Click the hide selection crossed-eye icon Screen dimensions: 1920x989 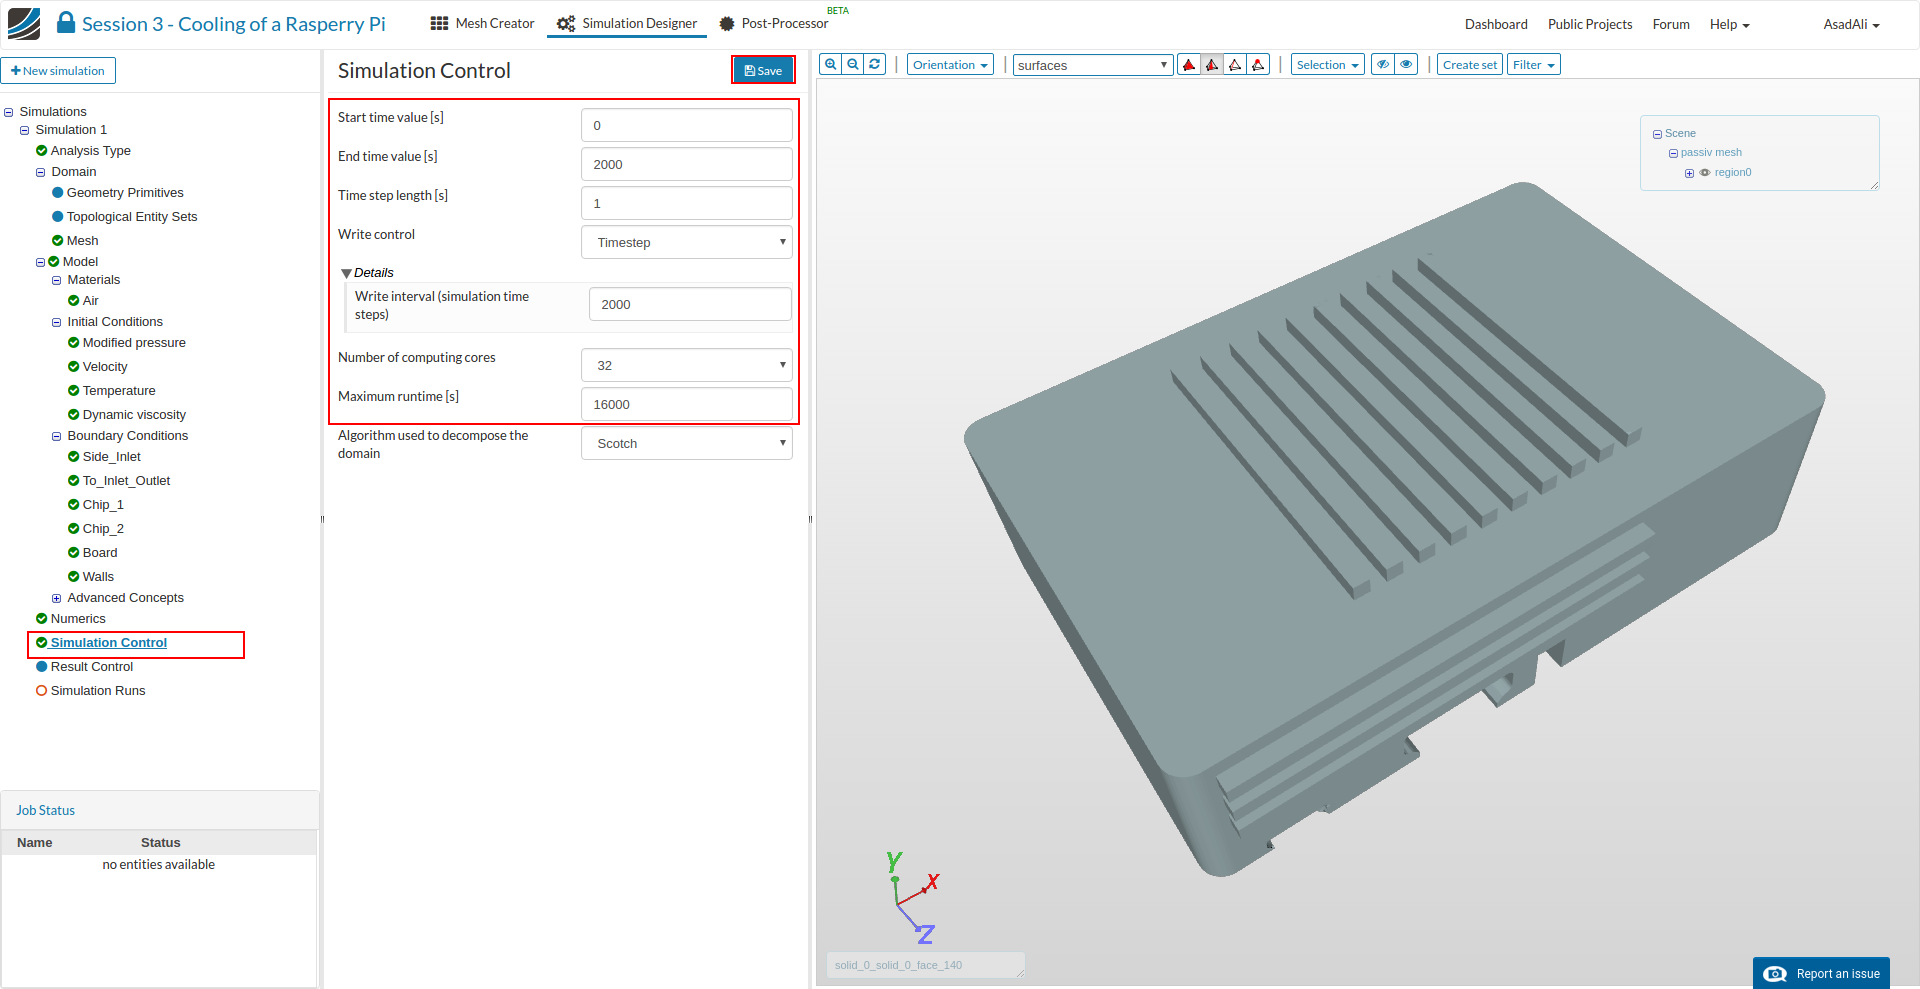[1383, 65]
